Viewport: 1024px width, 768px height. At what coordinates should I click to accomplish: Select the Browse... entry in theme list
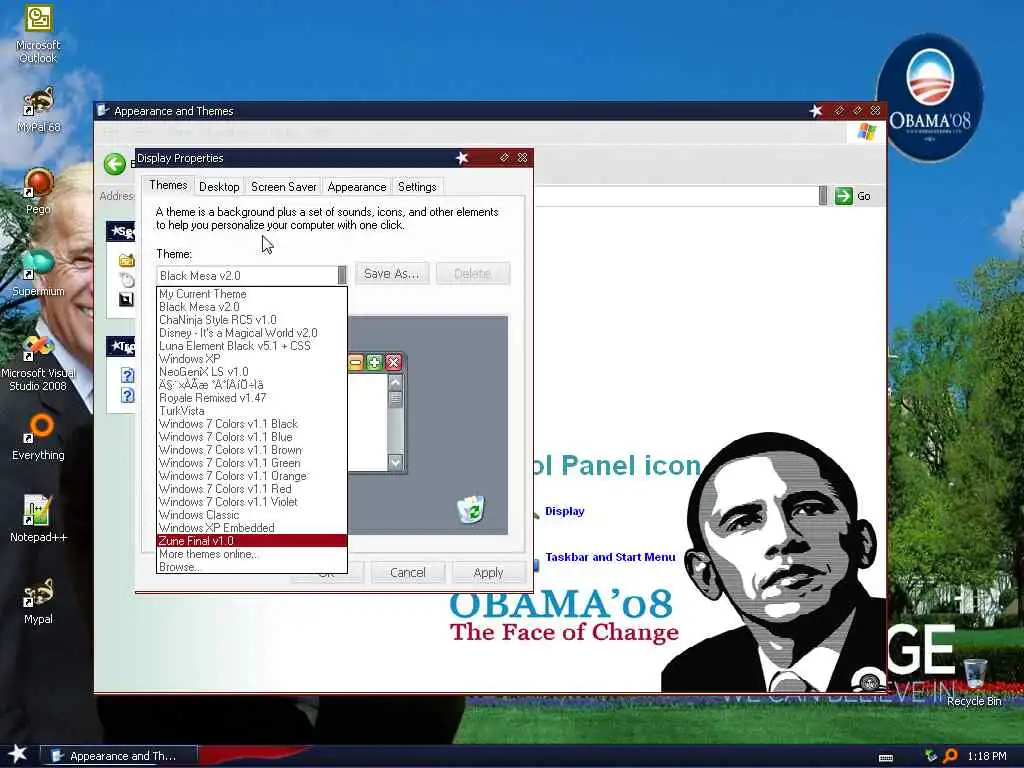click(x=251, y=568)
